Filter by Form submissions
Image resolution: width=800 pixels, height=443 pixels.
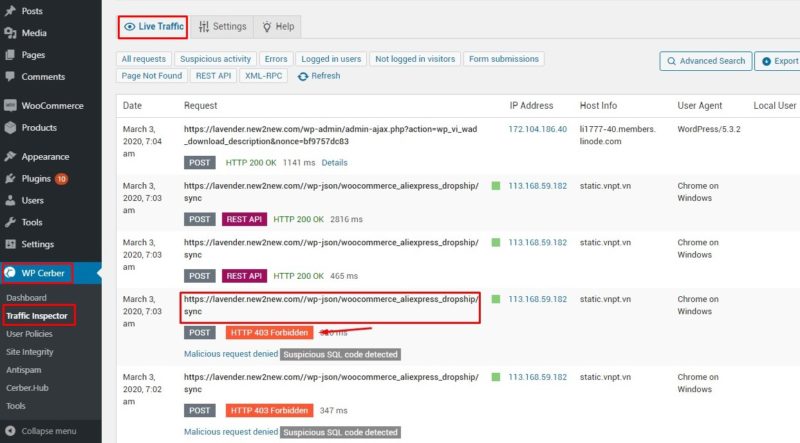[x=504, y=59]
